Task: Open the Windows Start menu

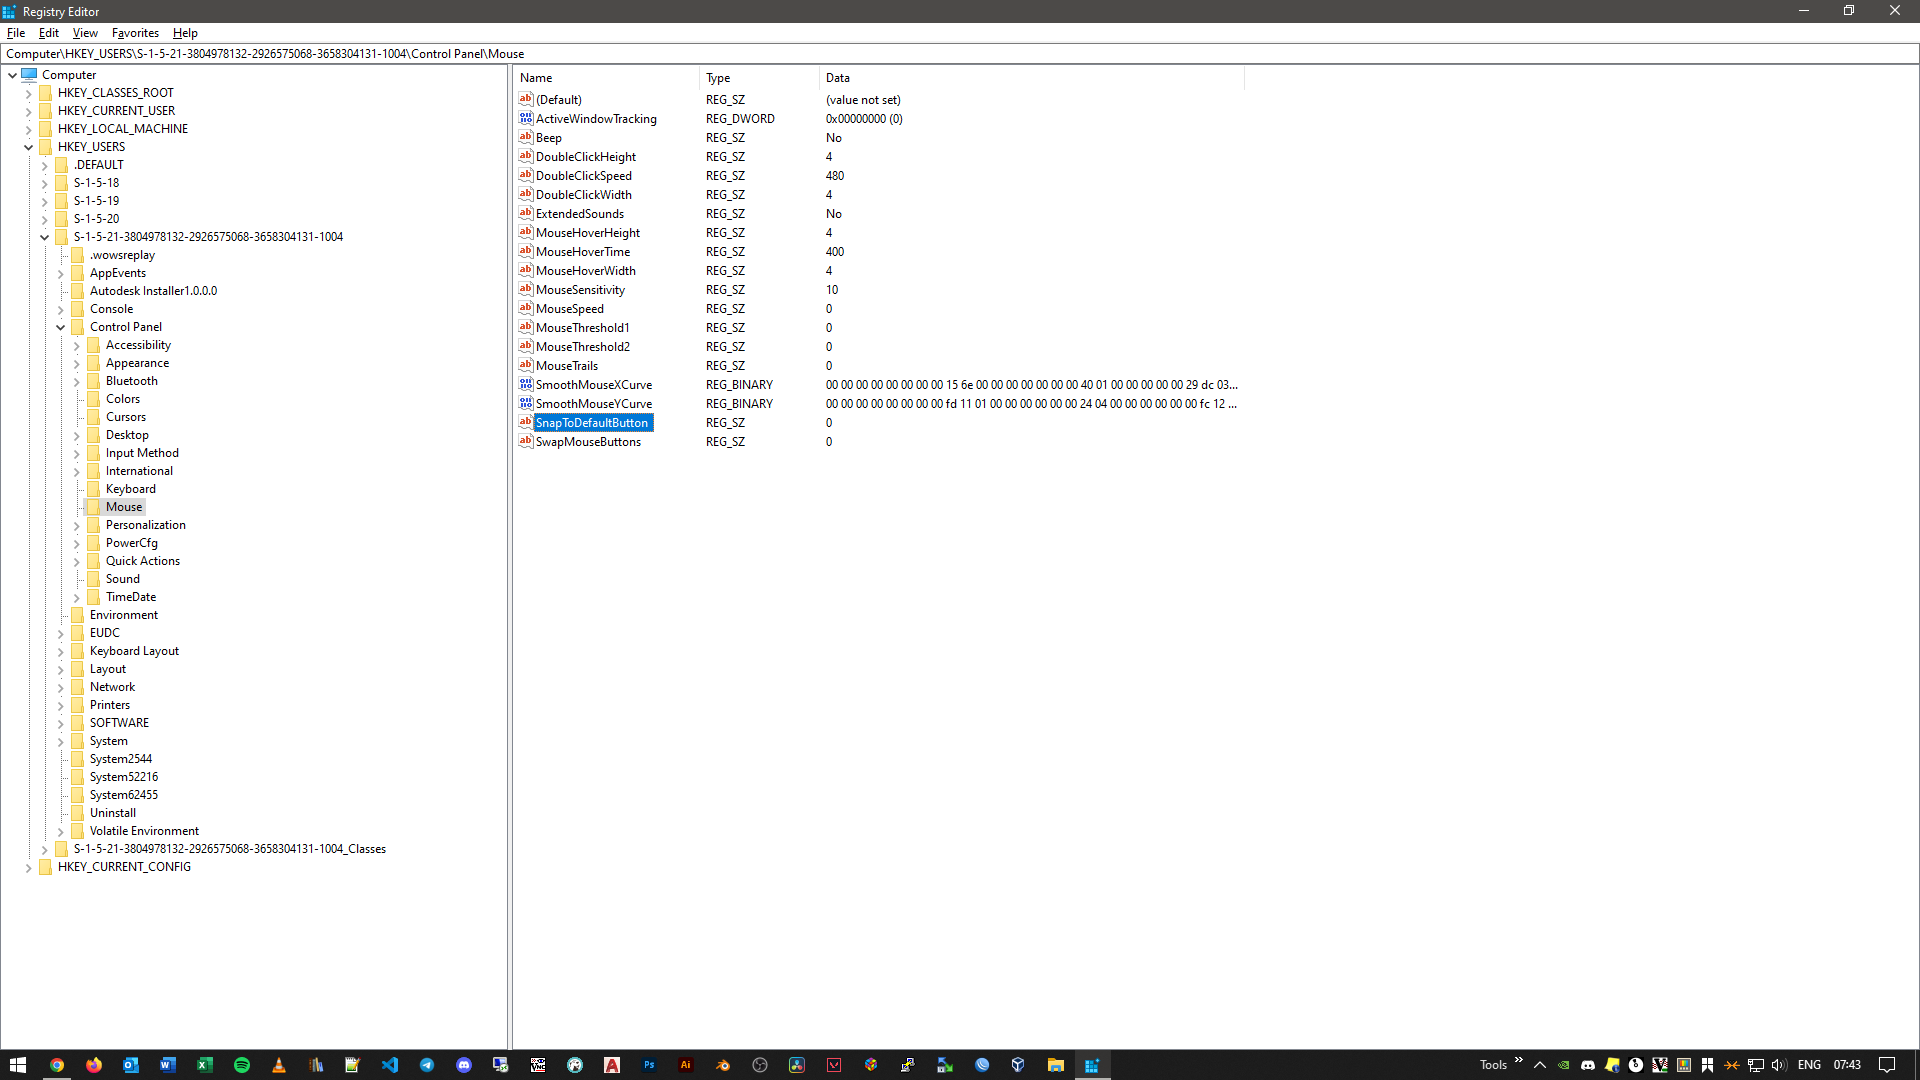Action: (18, 1065)
